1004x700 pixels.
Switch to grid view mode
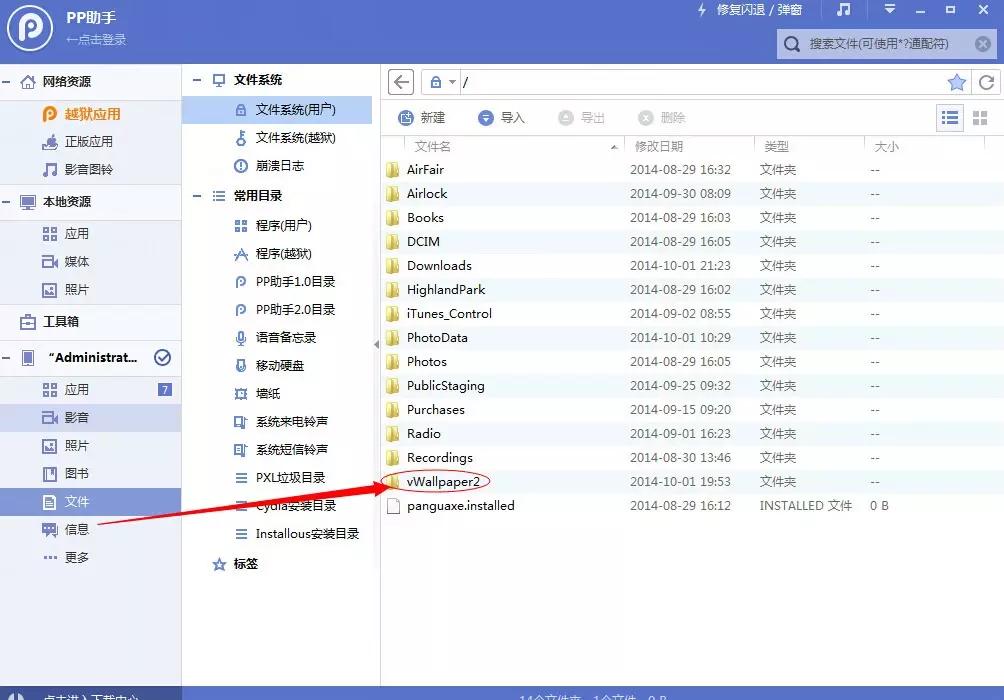click(x=981, y=117)
